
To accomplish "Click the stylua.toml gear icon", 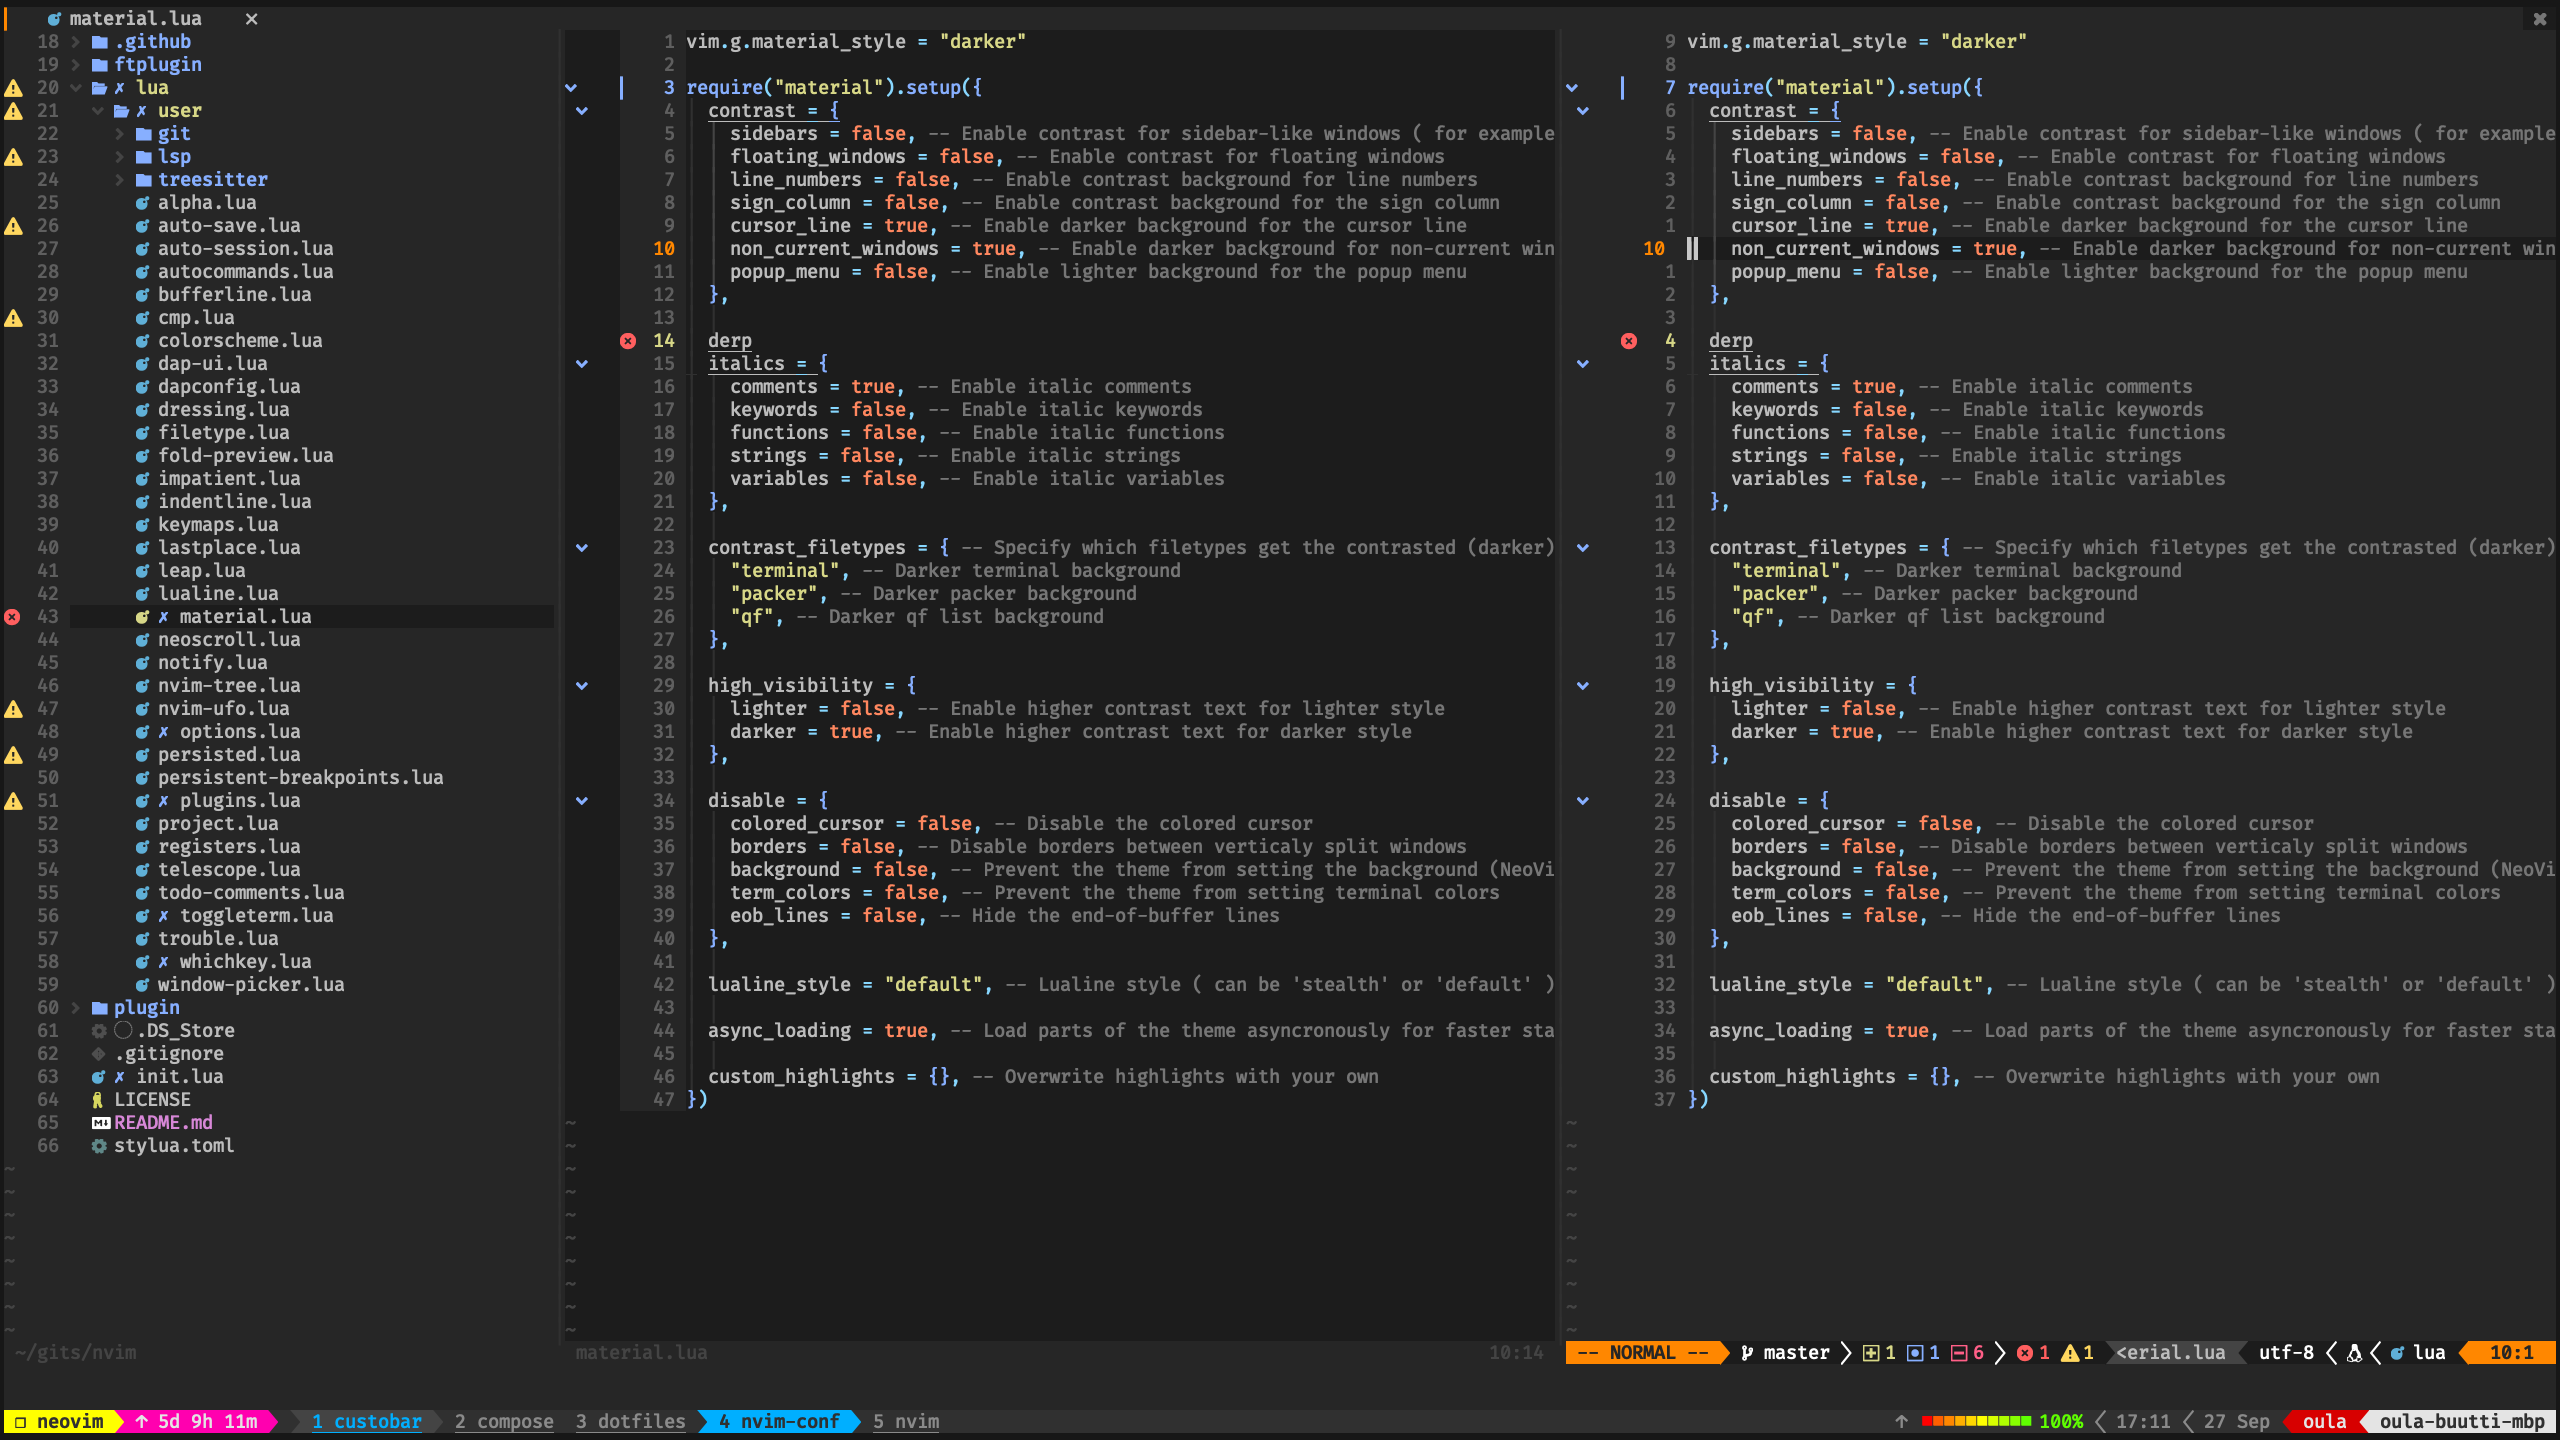I will [99, 1146].
